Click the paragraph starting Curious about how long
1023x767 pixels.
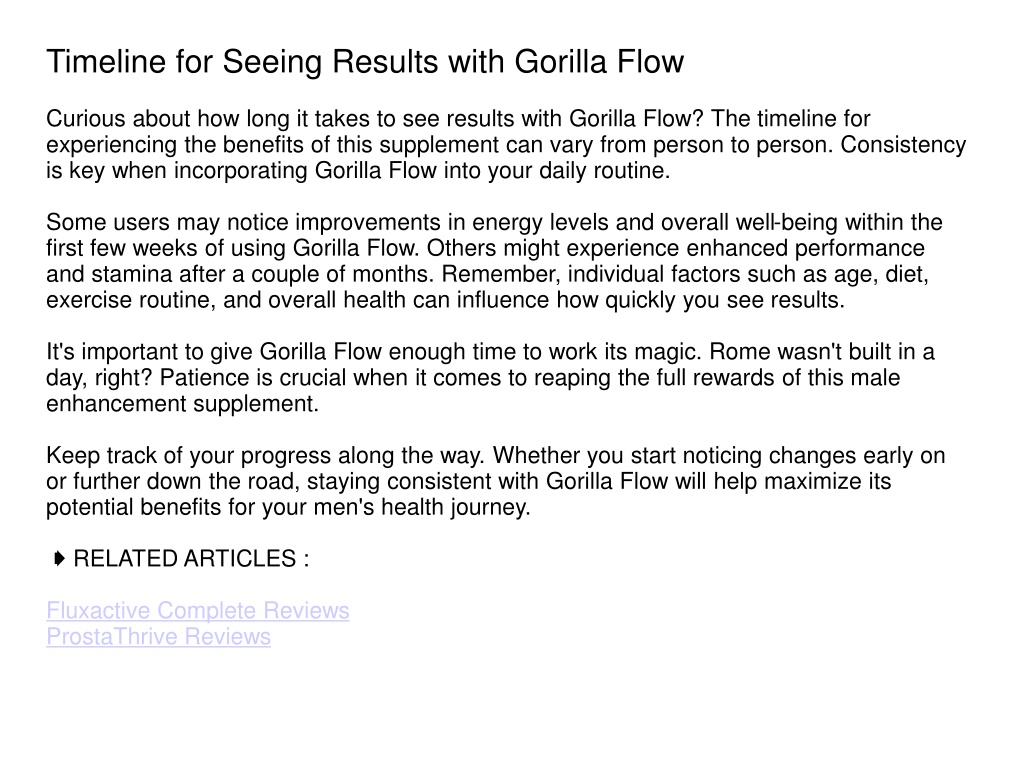(x=506, y=145)
